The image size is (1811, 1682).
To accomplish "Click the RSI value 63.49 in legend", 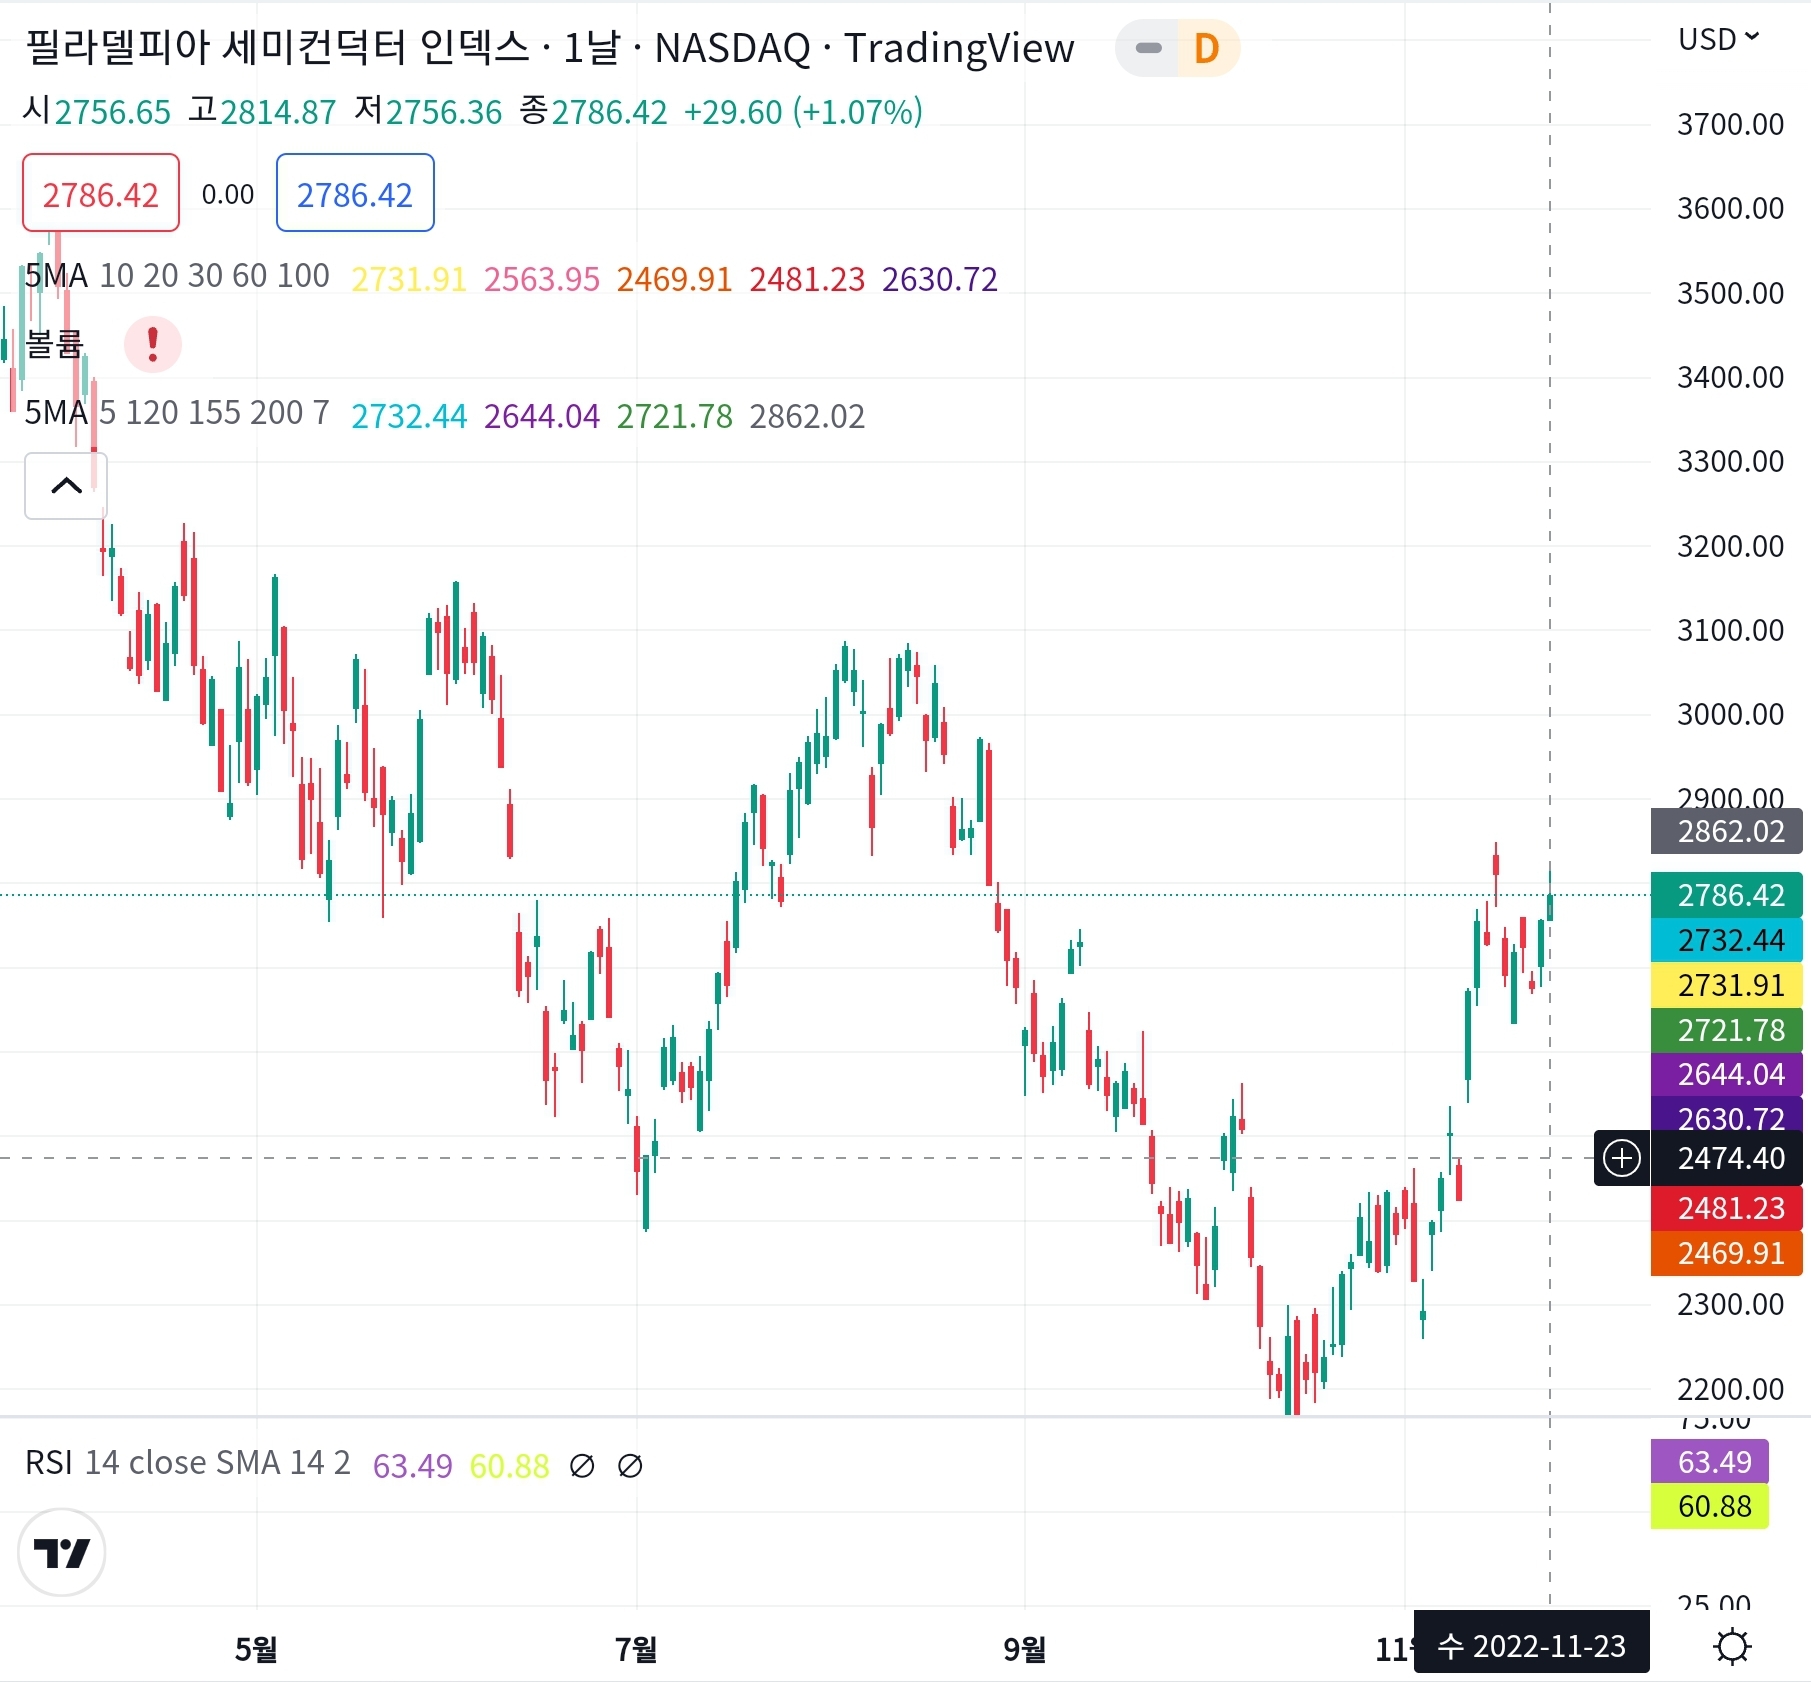I will (x=413, y=1466).
